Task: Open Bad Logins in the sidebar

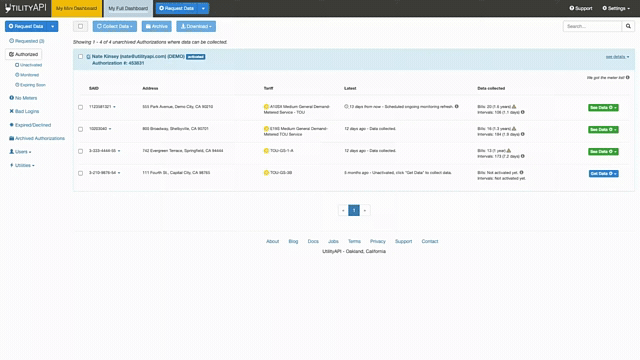Action: (24, 111)
